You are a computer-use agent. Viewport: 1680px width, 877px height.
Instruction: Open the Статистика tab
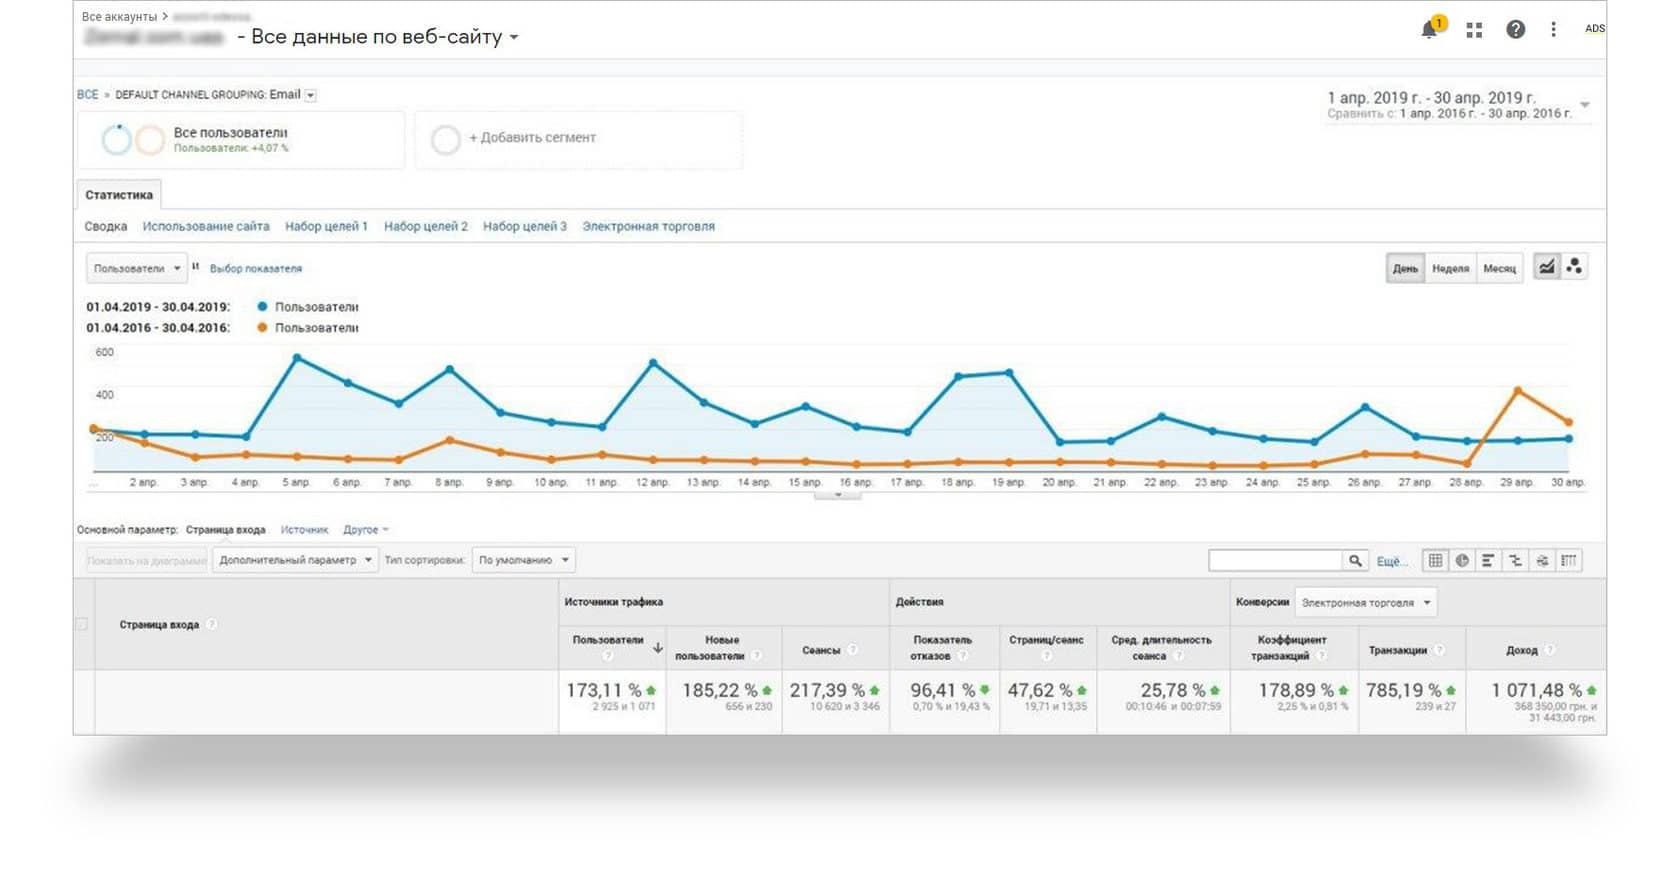pos(119,195)
